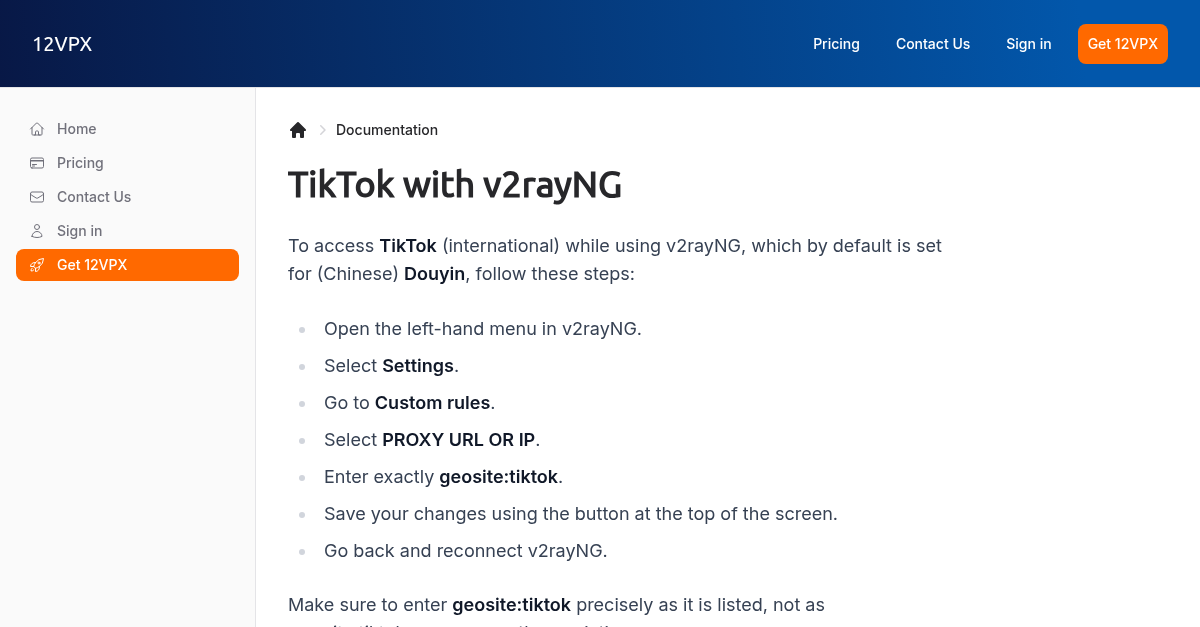
Task: Click the envelope icon beside Contact Us
Action: point(36,197)
